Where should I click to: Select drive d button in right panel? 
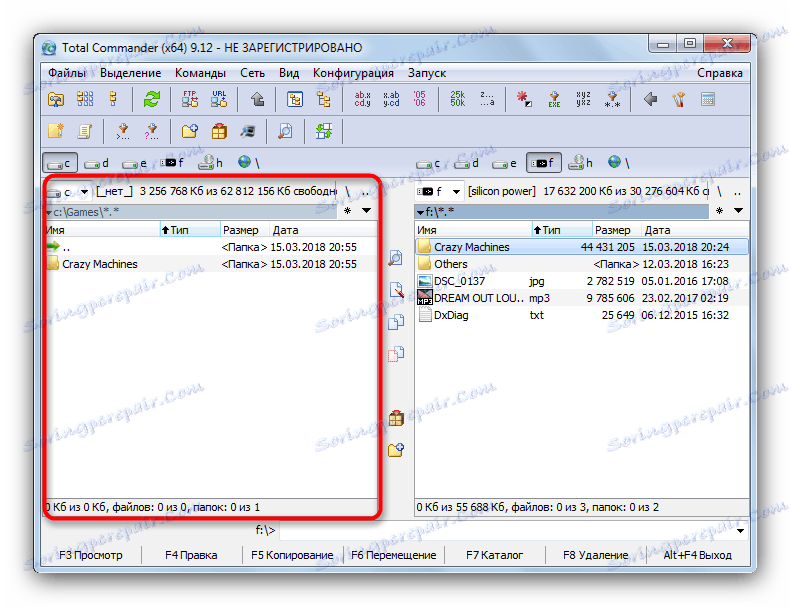(466, 163)
